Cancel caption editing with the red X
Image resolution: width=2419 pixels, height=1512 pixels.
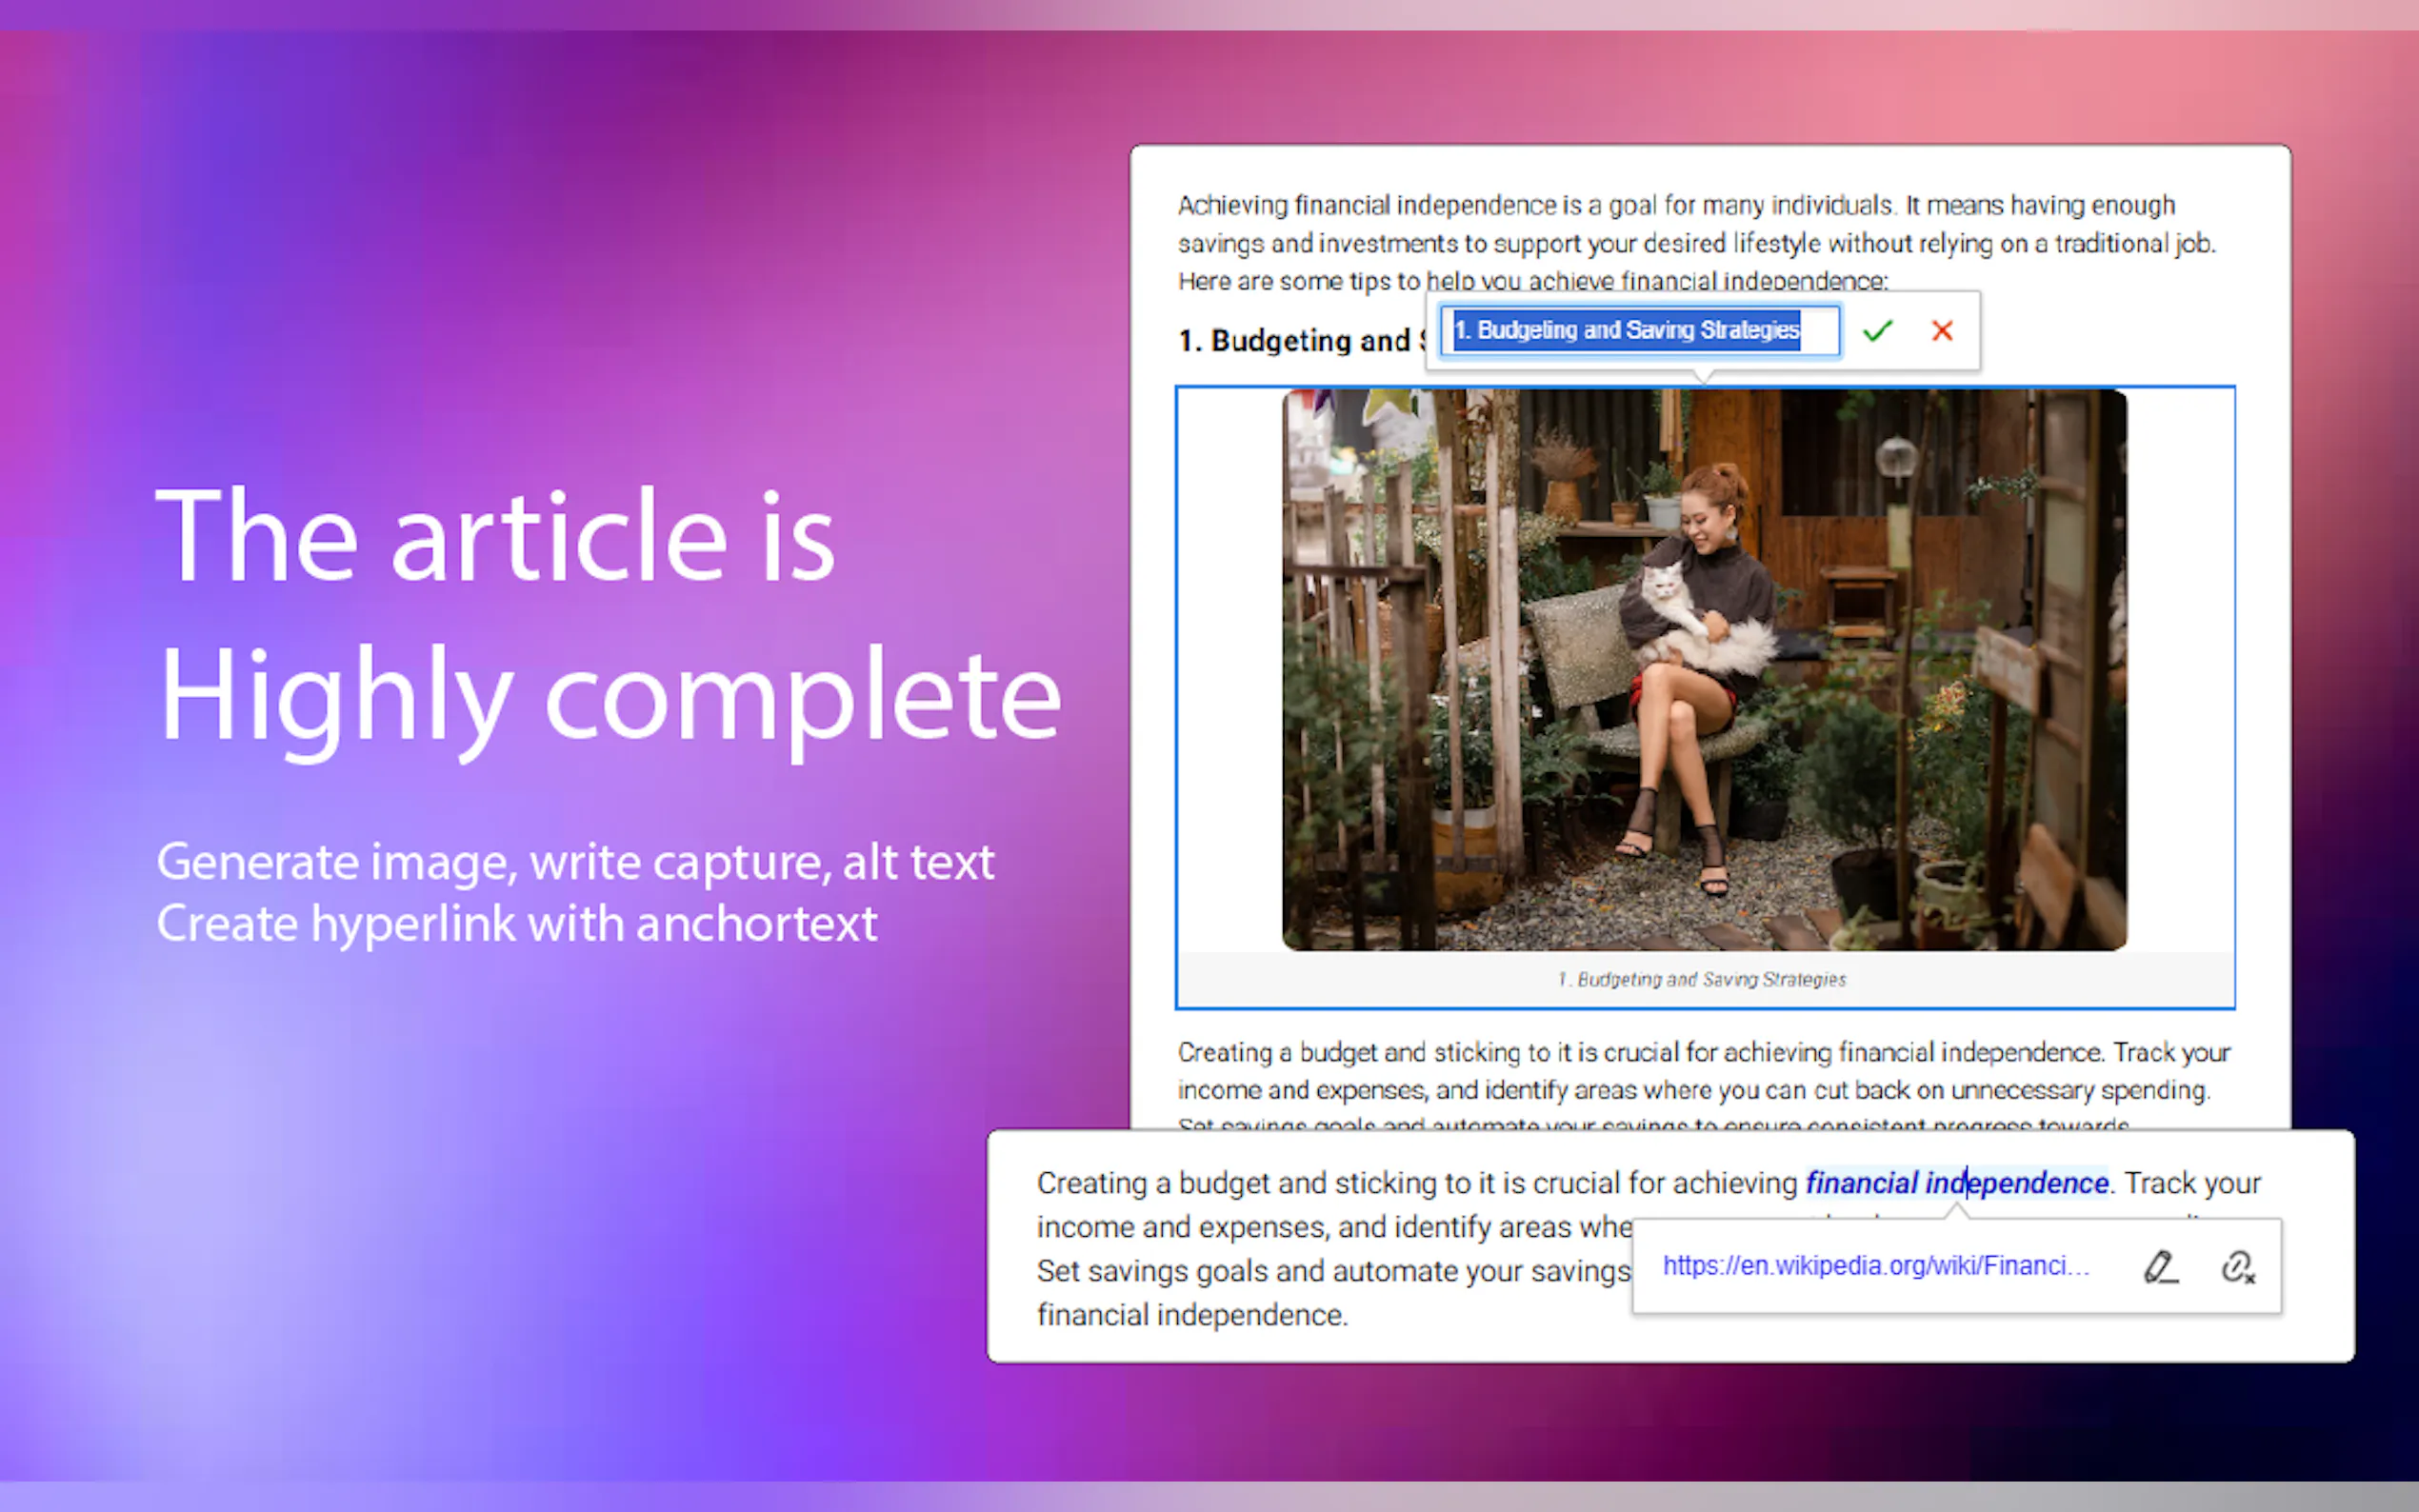point(1941,331)
